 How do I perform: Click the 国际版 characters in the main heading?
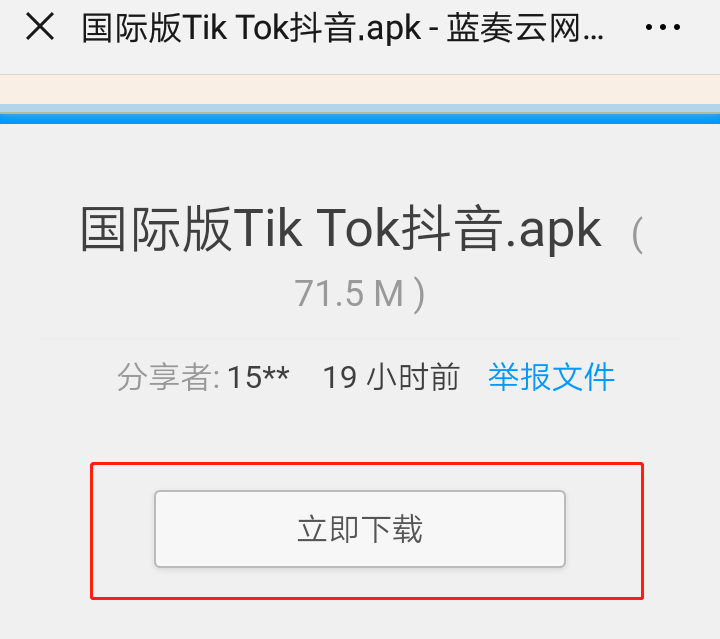pyautogui.click(x=155, y=229)
